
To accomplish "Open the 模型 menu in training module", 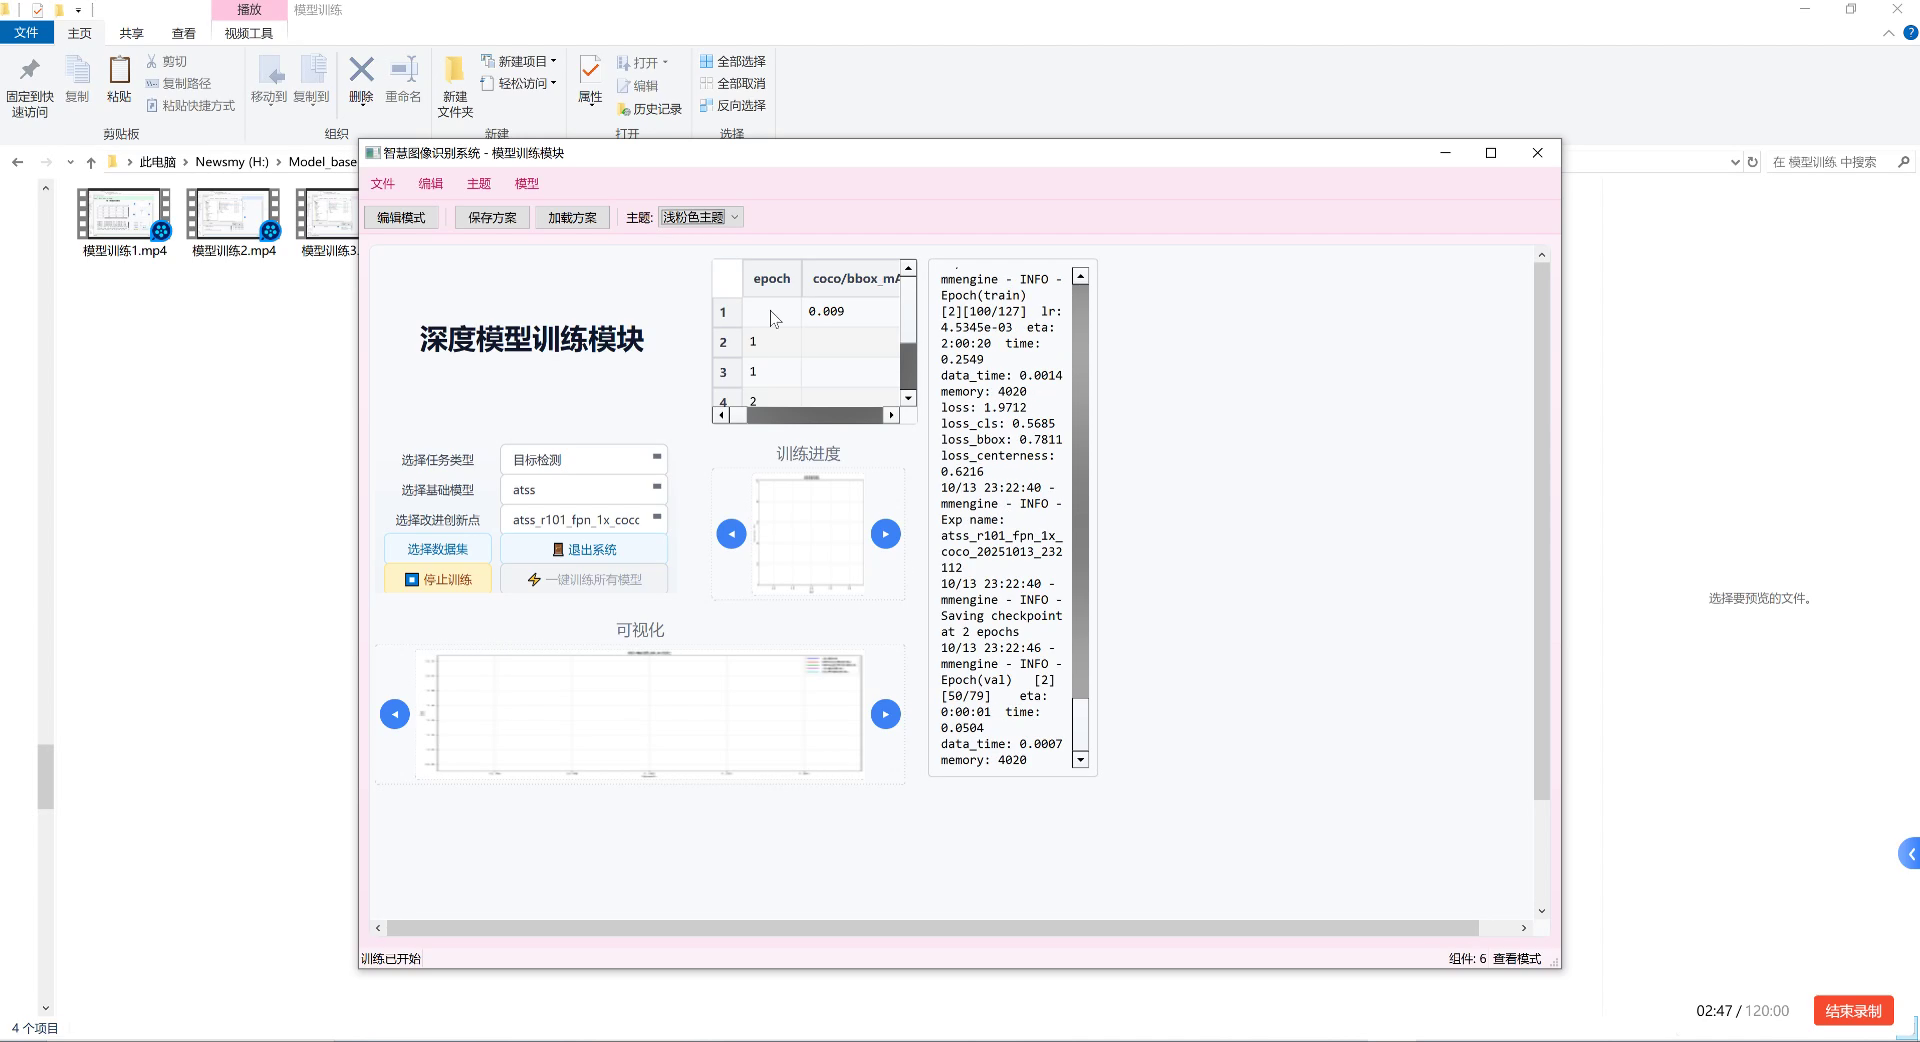I will (x=527, y=184).
